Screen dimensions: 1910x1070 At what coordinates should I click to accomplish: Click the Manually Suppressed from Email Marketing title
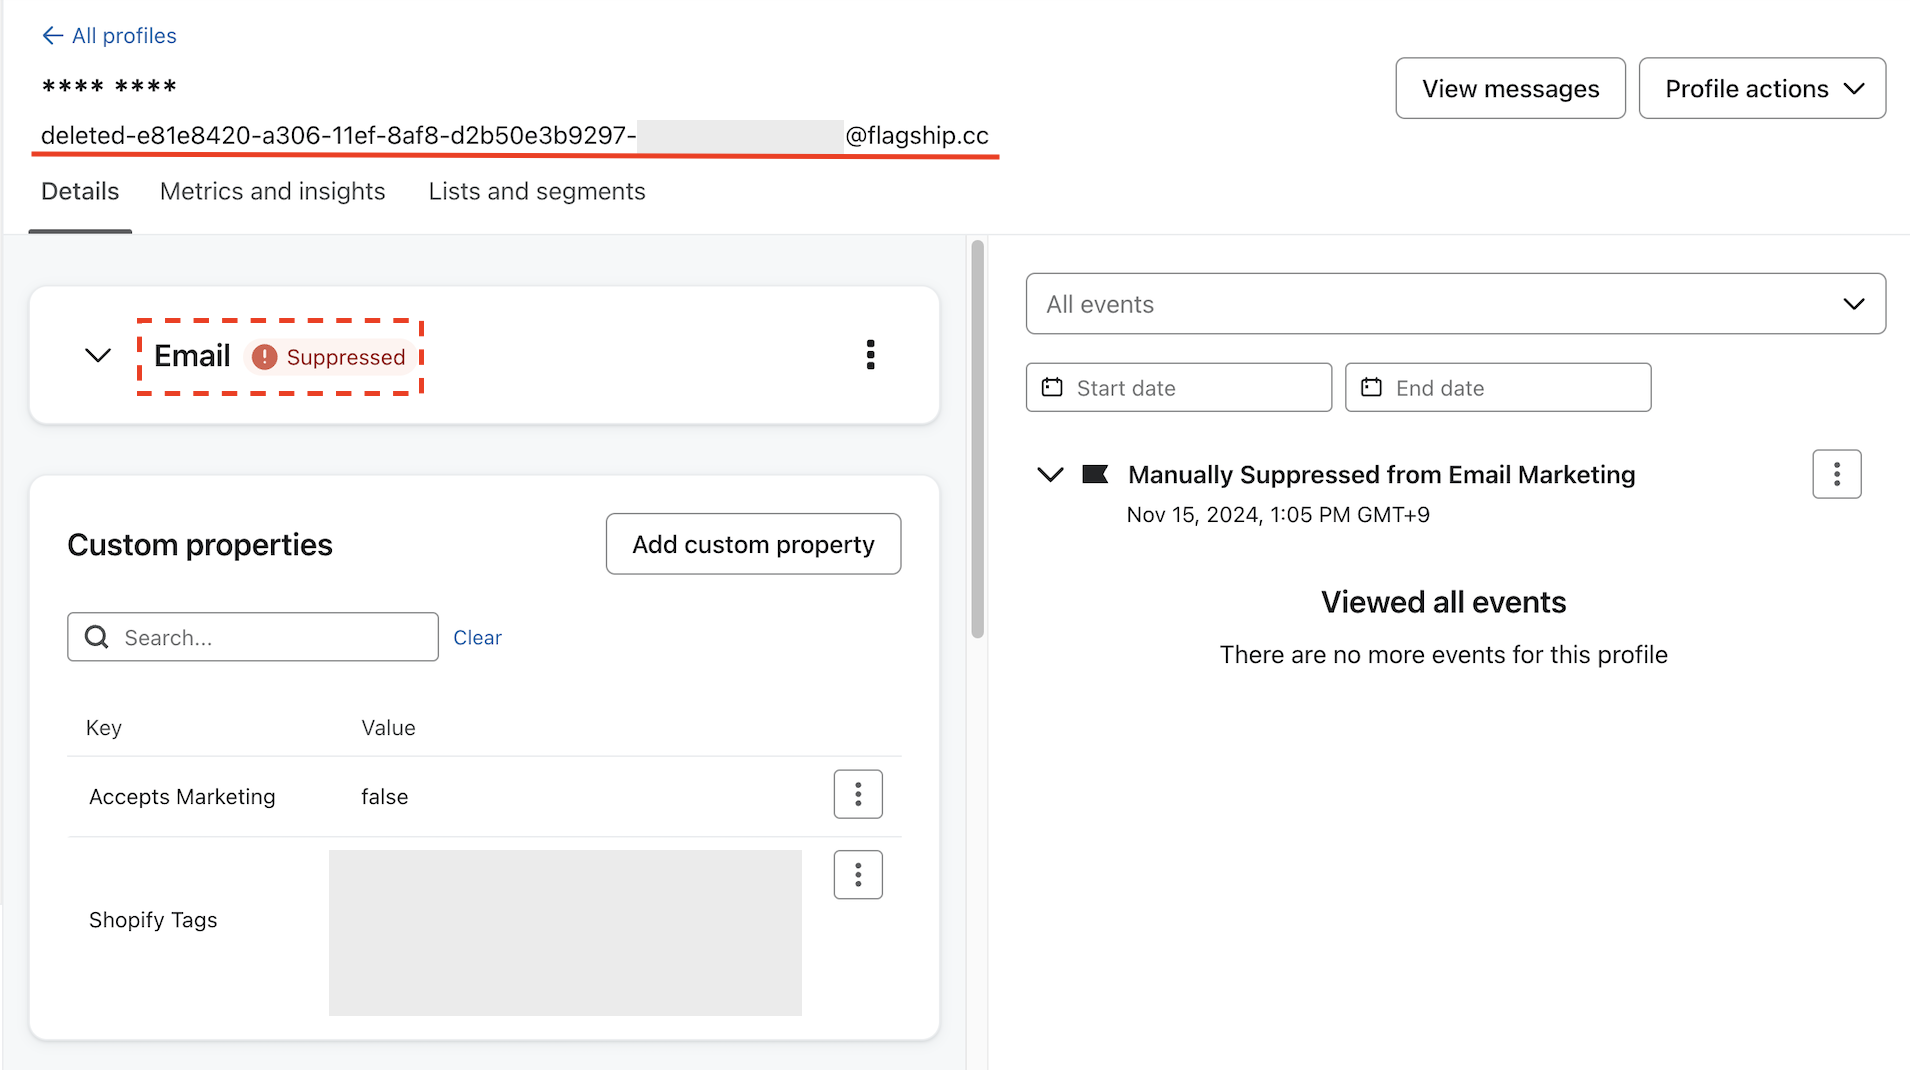pyautogui.click(x=1381, y=475)
